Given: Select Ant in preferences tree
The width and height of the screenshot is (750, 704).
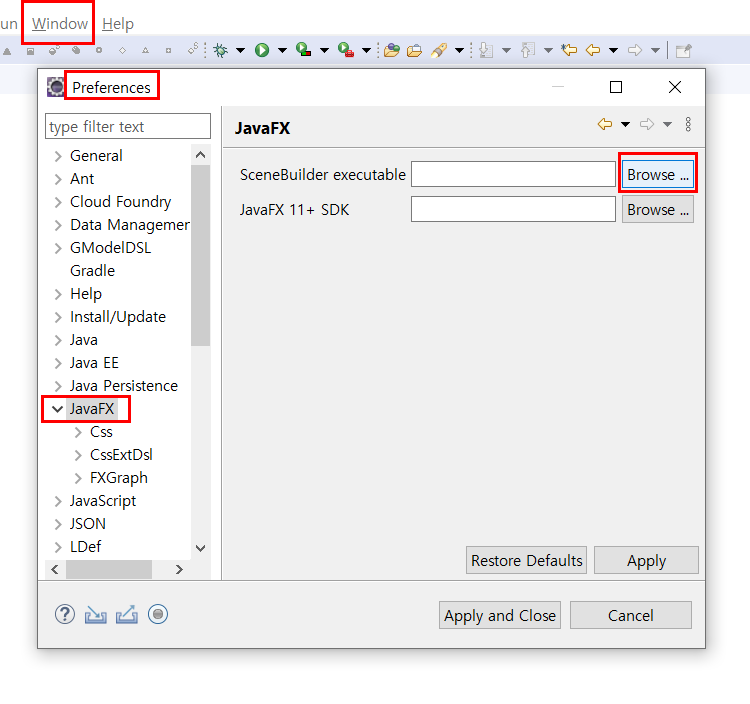Looking at the screenshot, I should [x=82, y=179].
